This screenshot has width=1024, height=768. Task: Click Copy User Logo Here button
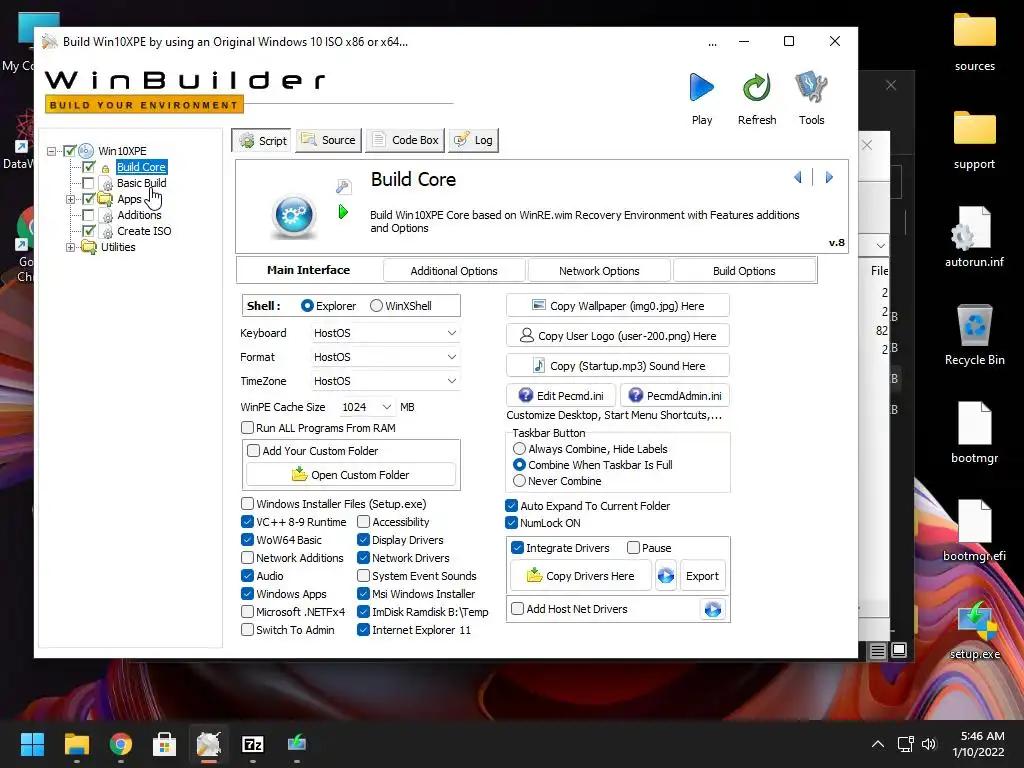click(x=618, y=336)
